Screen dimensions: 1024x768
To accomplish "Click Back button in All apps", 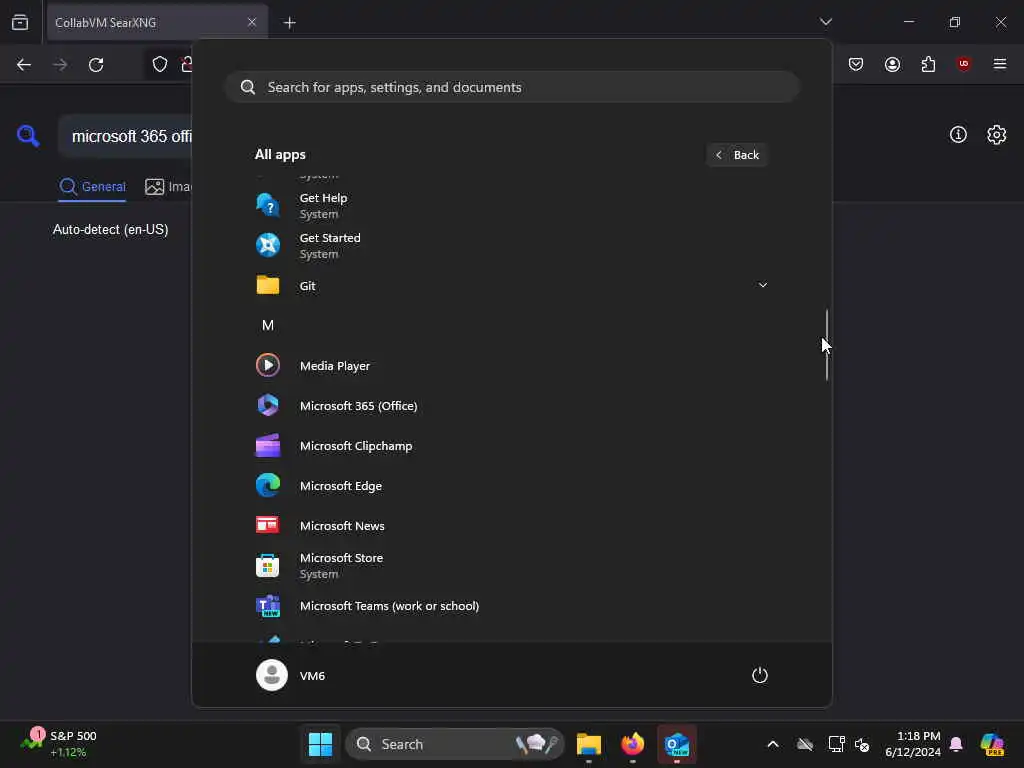I will [737, 155].
